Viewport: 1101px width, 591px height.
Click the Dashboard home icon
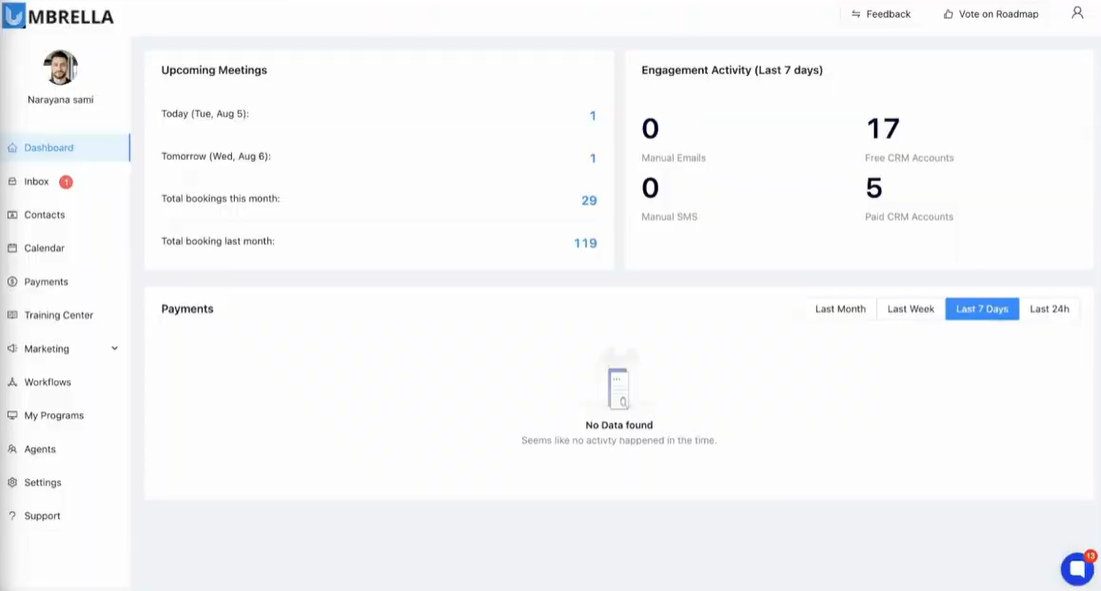12,147
